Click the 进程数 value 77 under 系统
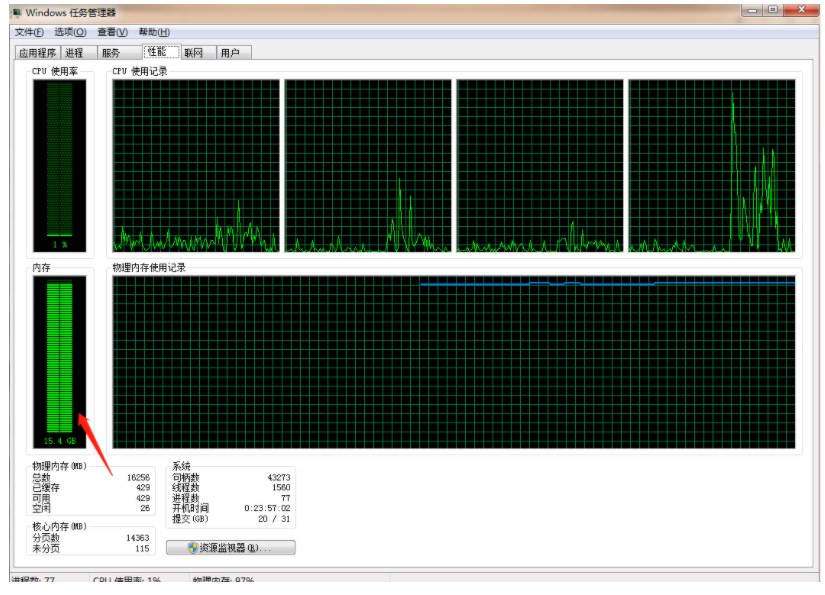 pyautogui.click(x=286, y=498)
